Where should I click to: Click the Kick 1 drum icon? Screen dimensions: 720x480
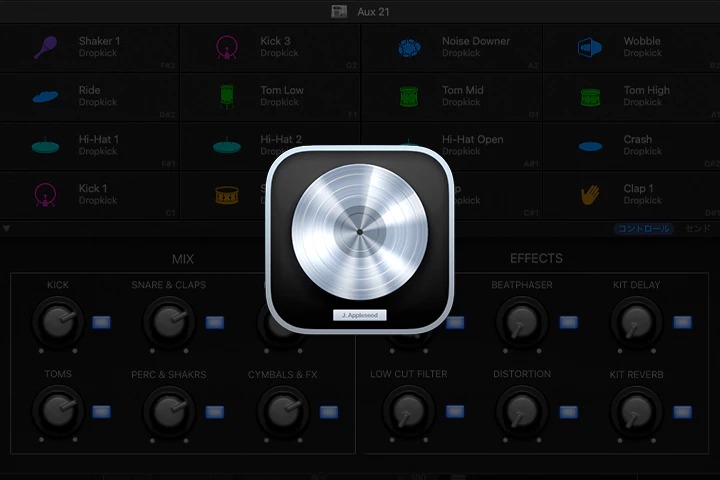[x=45, y=194]
